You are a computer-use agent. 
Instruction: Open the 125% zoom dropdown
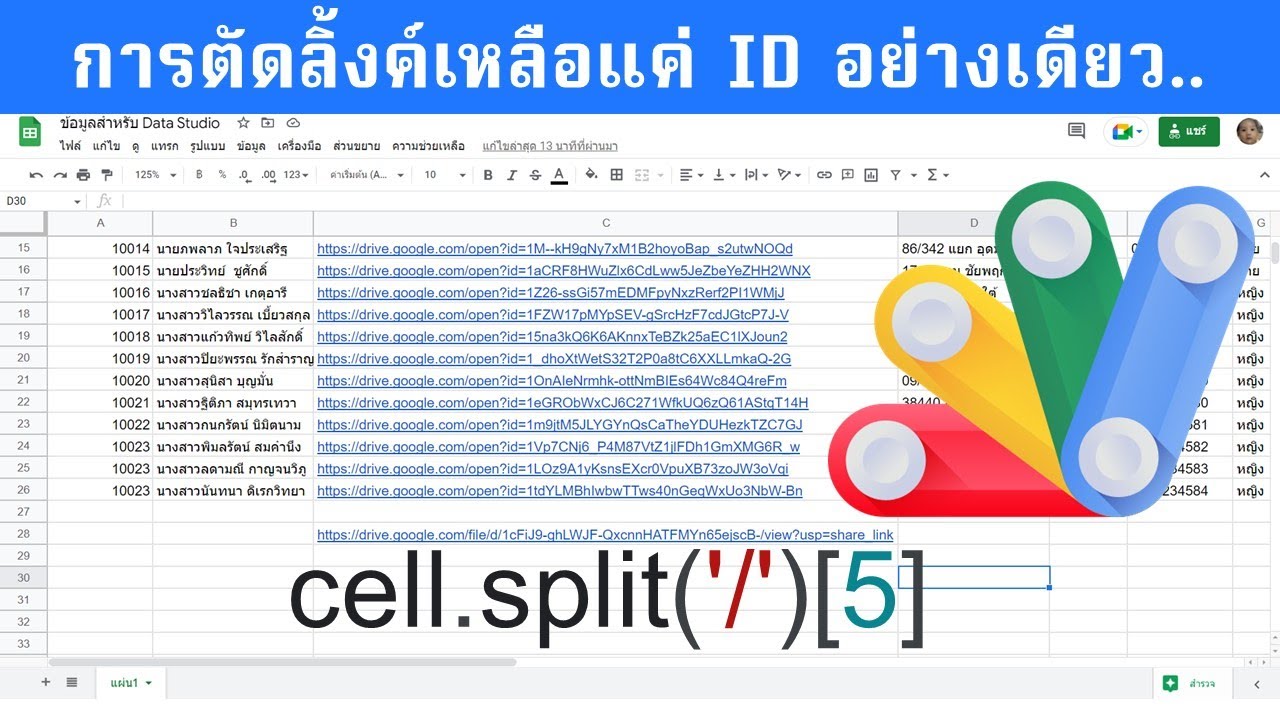click(x=155, y=175)
